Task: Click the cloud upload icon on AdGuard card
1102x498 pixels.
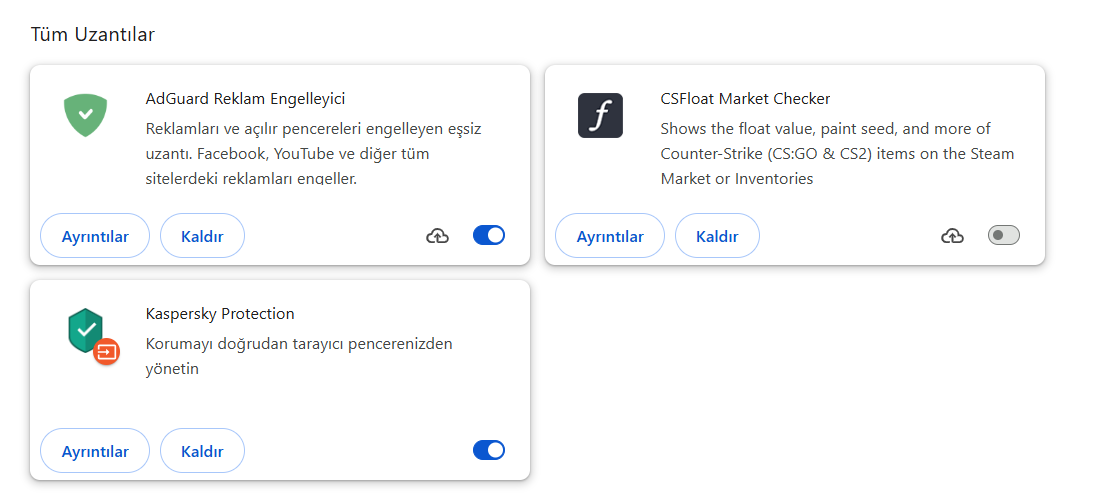Action: click(x=438, y=236)
